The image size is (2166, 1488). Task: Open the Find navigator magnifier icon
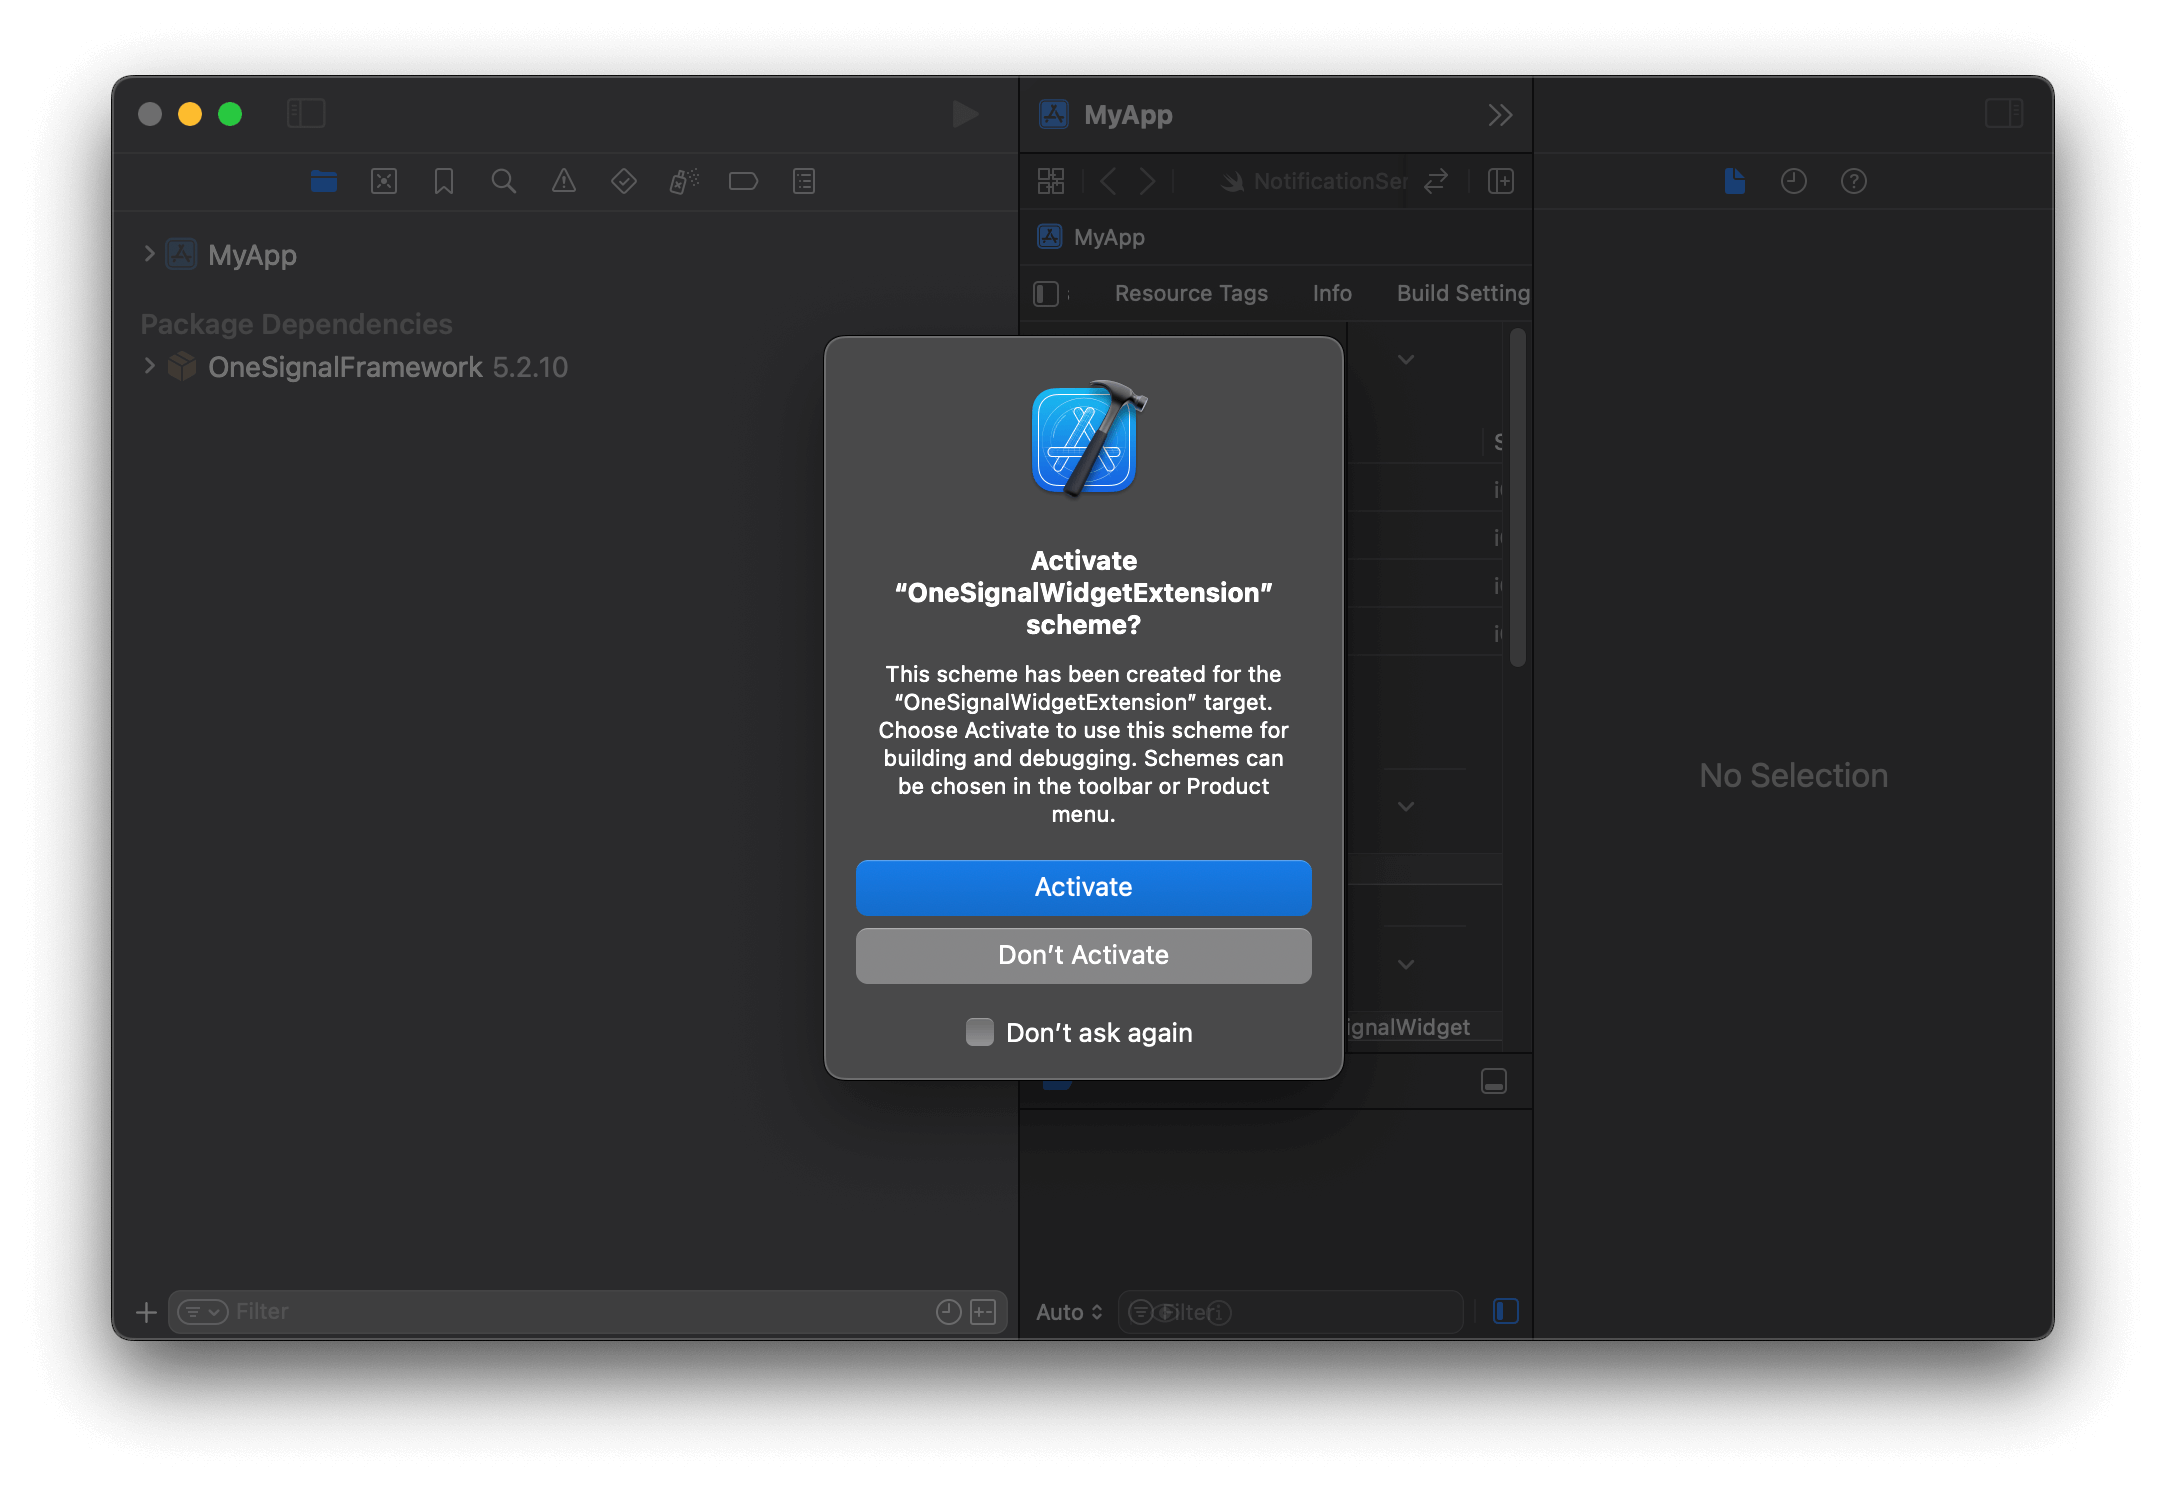click(504, 181)
